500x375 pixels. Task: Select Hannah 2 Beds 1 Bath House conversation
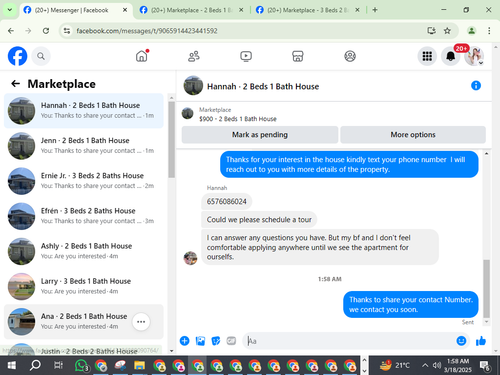tap(84, 111)
